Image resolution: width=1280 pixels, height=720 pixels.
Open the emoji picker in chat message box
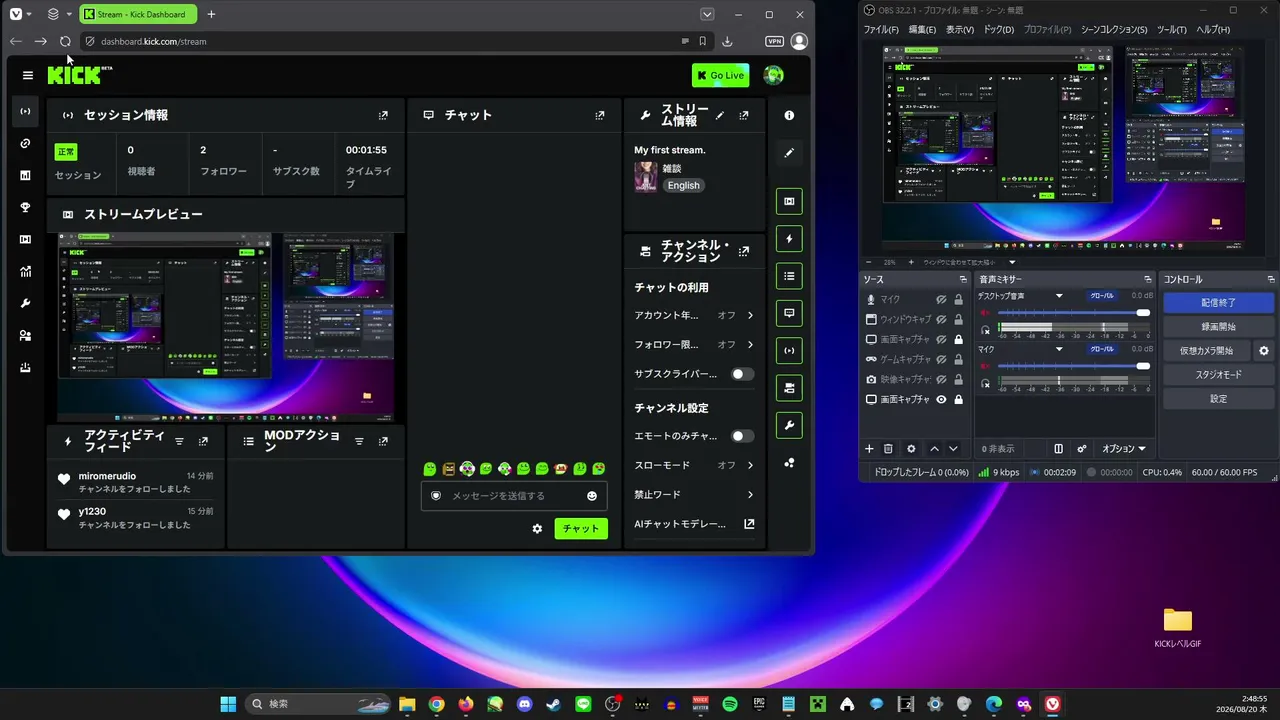click(x=592, y=496)
